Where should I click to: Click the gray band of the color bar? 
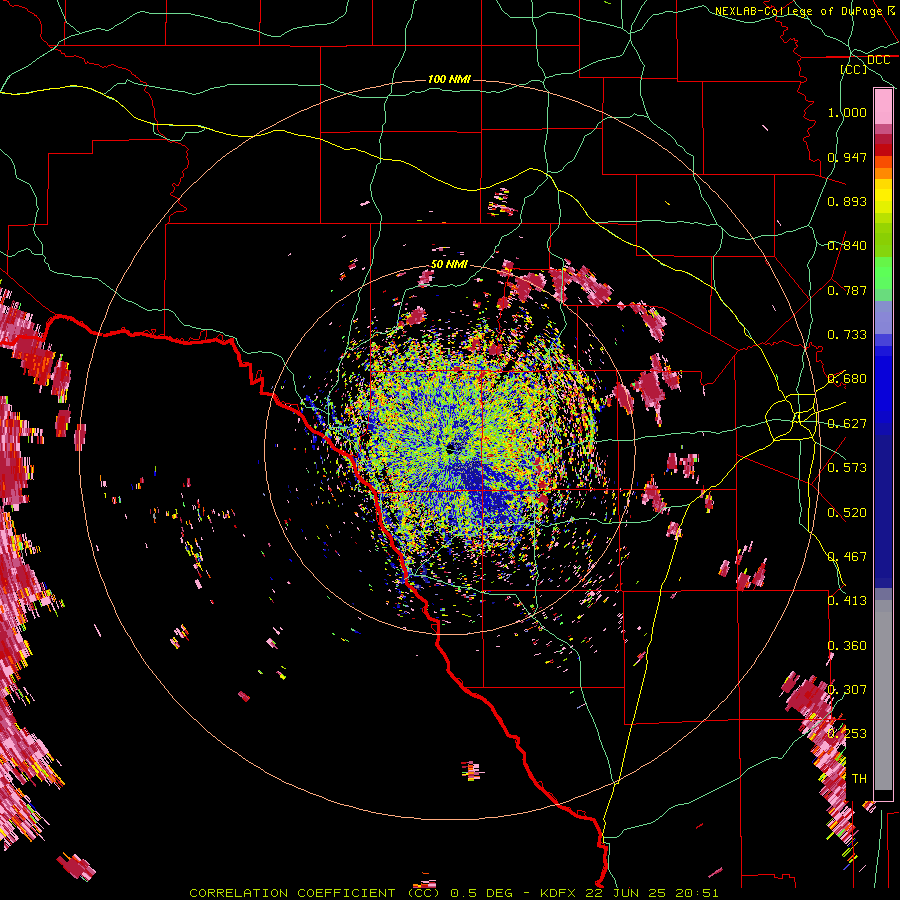(883, 695)
